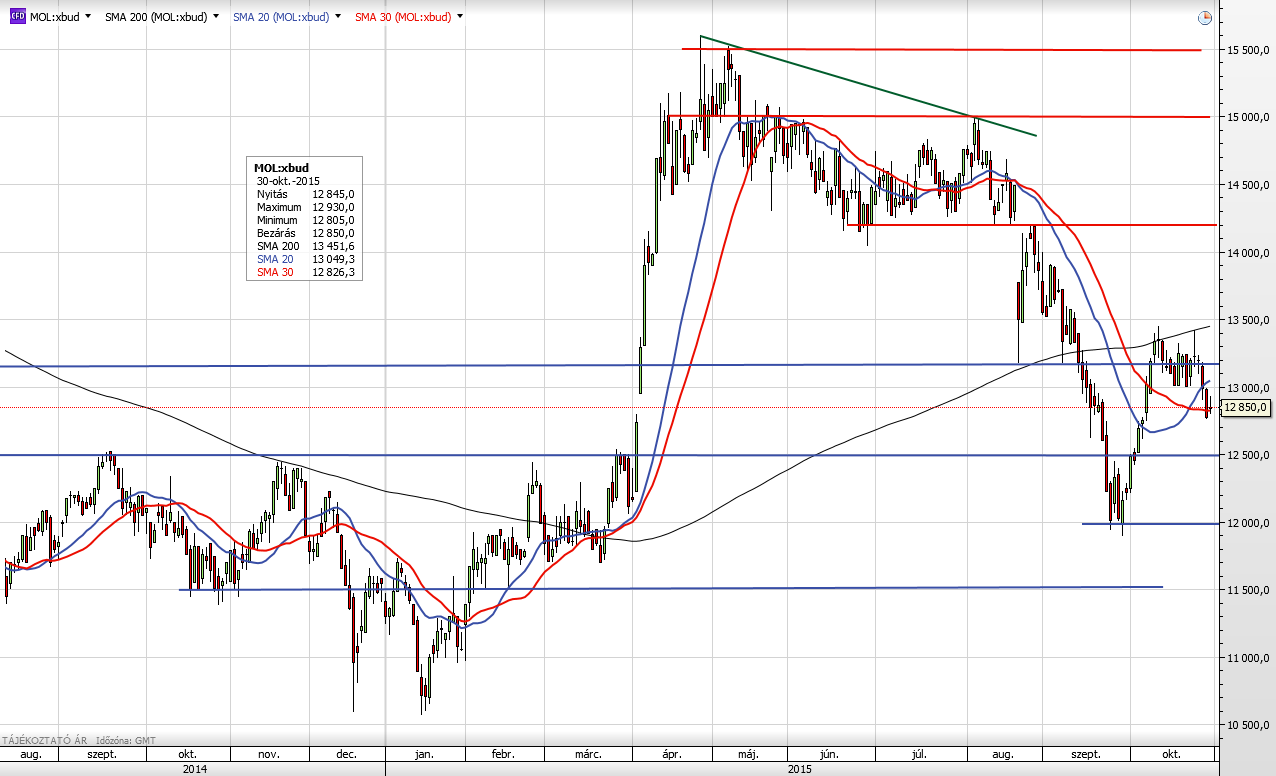Click the 13 500,0 price axis label
Screen dimensions: 1276x776
click(1247, 320)
